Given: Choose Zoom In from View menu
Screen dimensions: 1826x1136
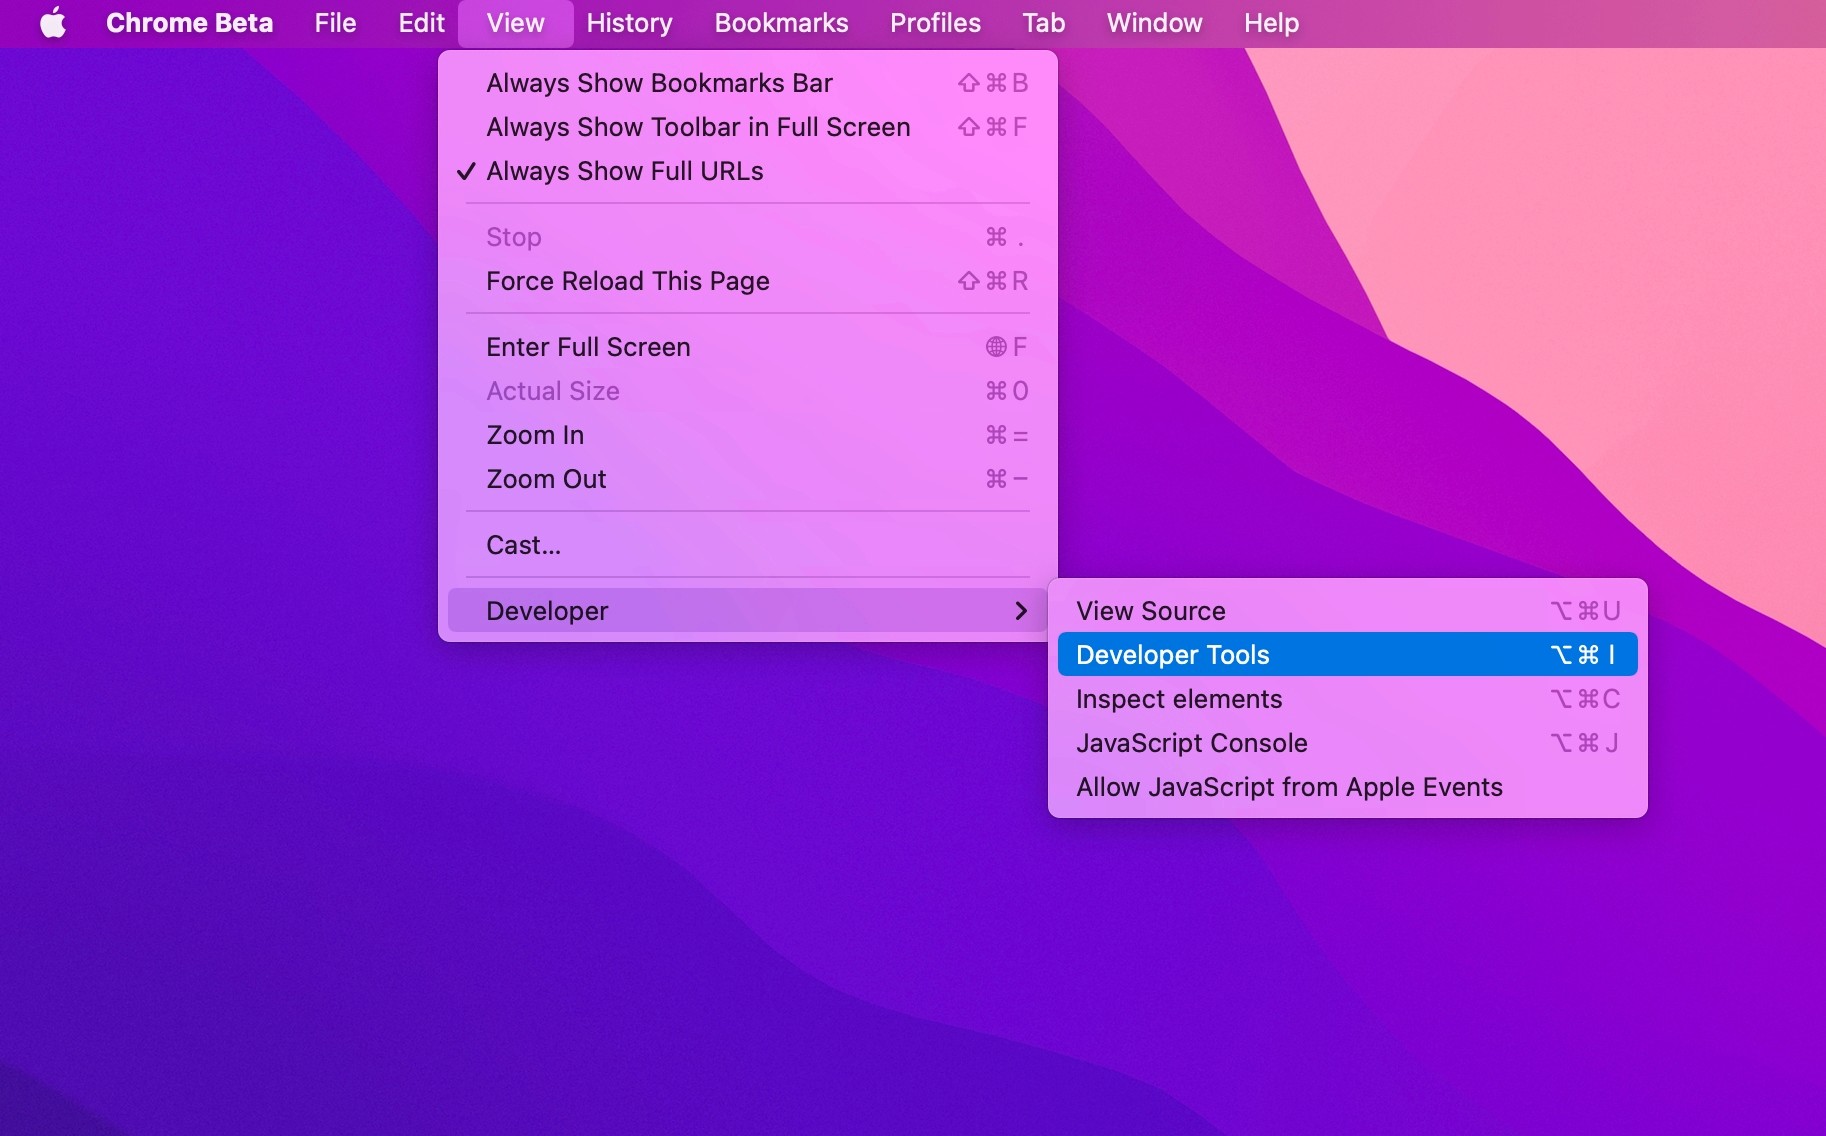Looking at the screenshot, I should (x=747, y=435).
